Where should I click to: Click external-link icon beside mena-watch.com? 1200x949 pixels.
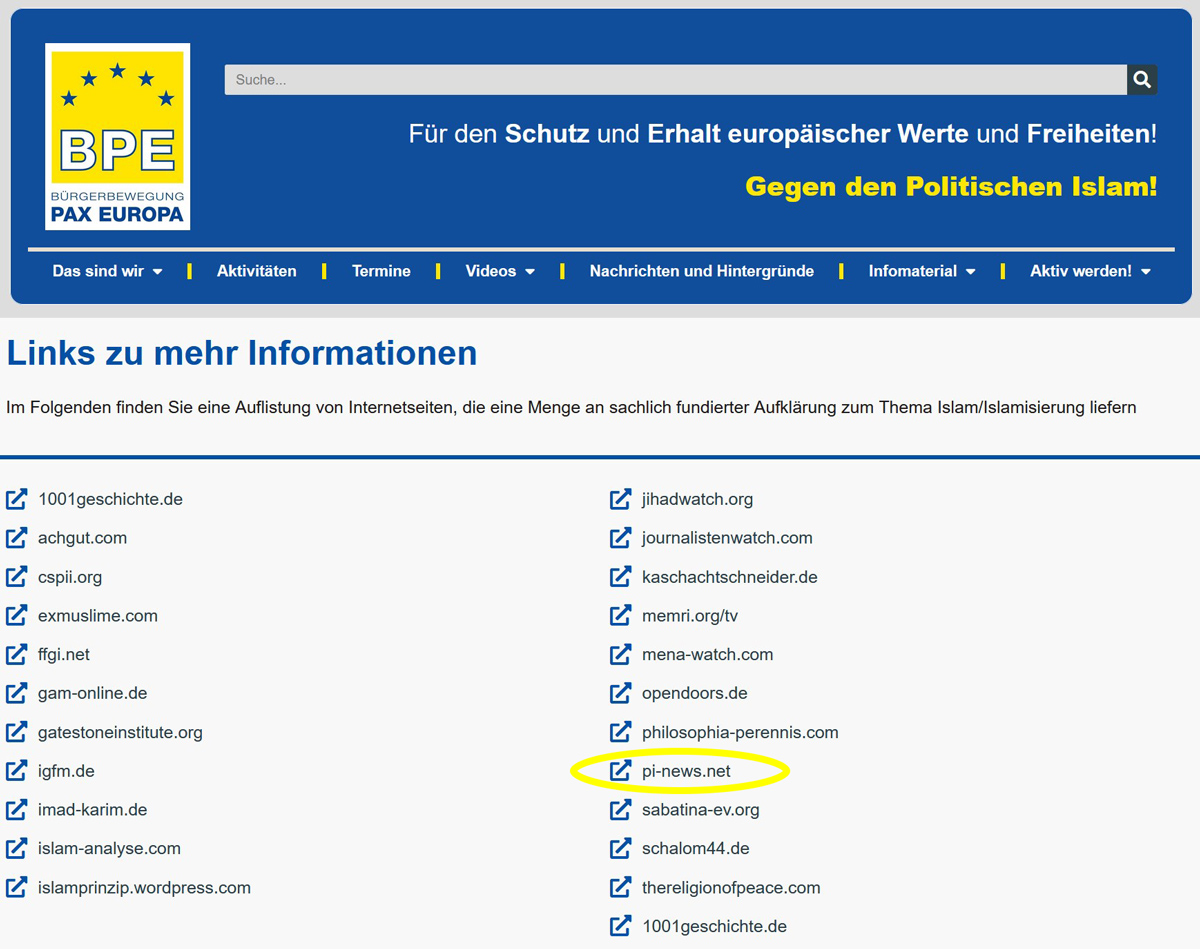point(621,655)
